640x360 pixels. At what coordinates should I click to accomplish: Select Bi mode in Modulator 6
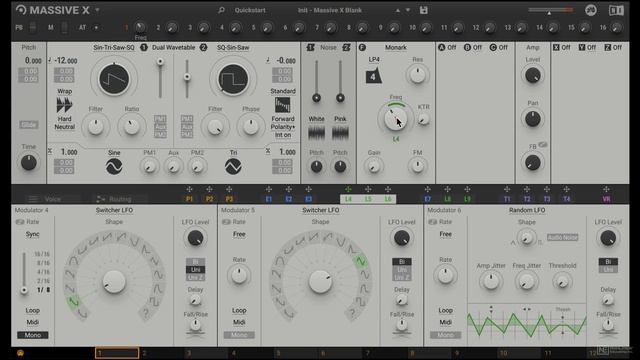(x=608, y=262)
